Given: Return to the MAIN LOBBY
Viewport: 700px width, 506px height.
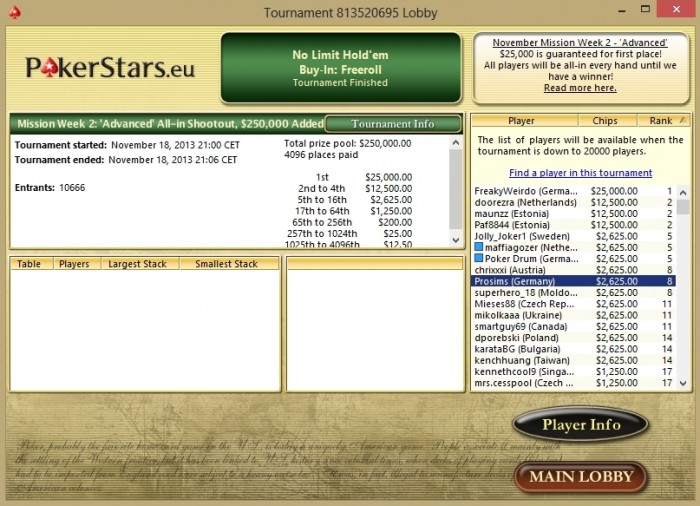Looking at the screenshot, I should pyautogui.click(x=581, y=477).
